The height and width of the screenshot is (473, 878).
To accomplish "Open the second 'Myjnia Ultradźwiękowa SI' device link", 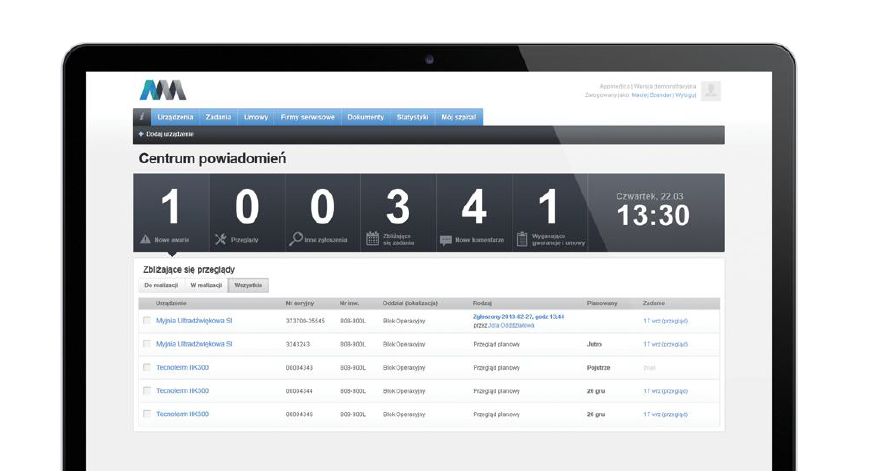I will pyautogui.click(x=194, y=343).
